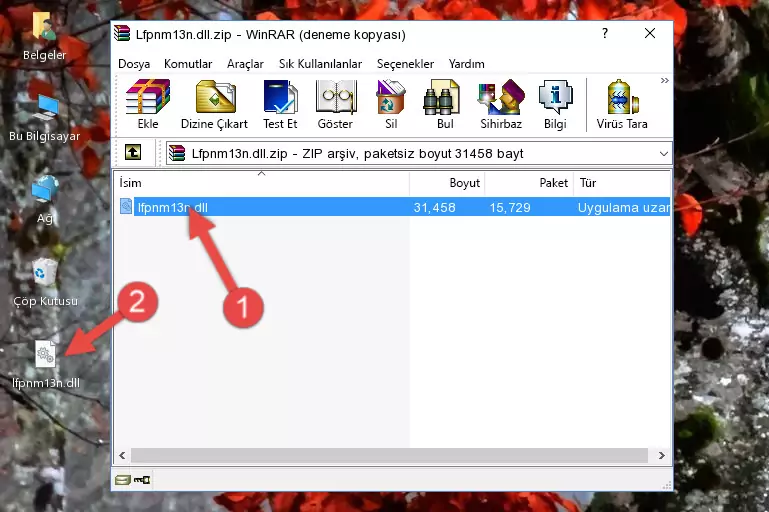Click the 31,458 size value

[435, 207]
